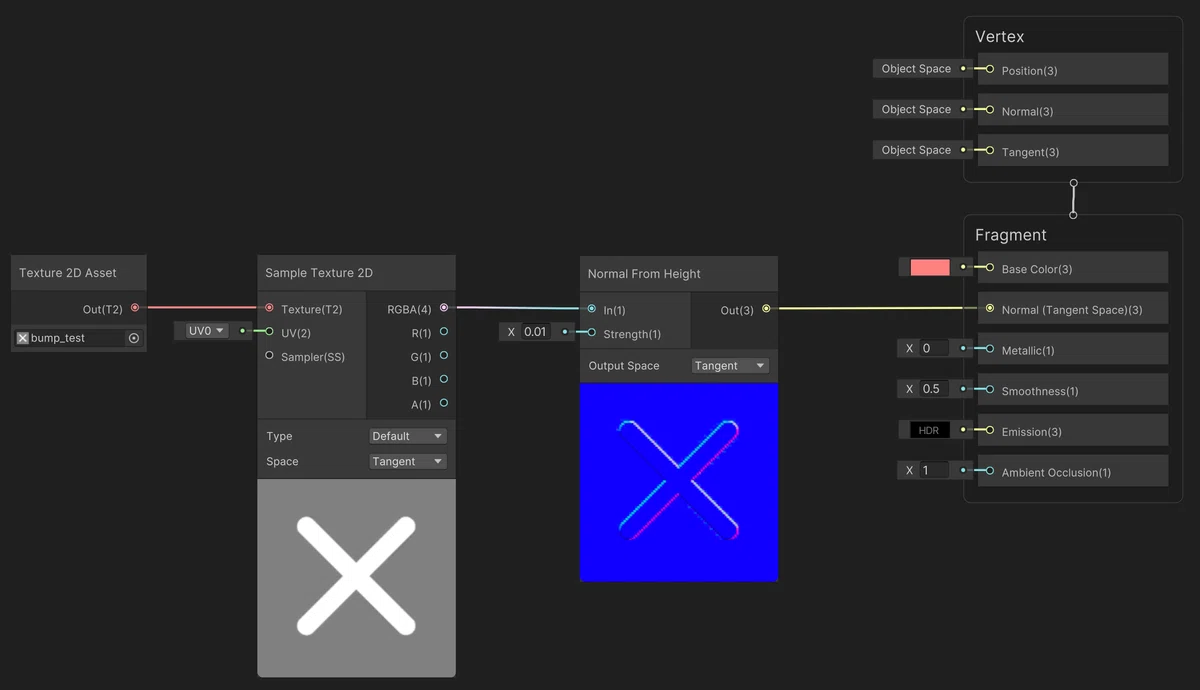This screenshot has width=1200, height=690.
Task: Click Normal From Height Out(3) port
Action: pyautogui.click(x=766, y=309)
